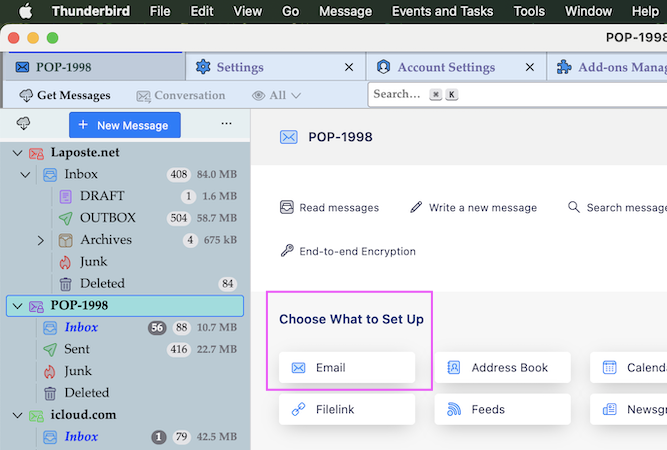
Task: Collapse the icloud.com account
Action: [x=17, y=415]
